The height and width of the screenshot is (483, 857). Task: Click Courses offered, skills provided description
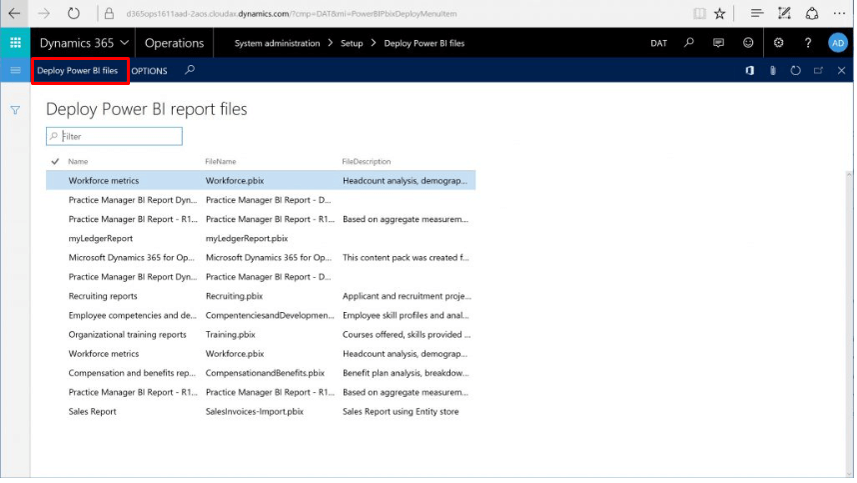tap(406, 334)
